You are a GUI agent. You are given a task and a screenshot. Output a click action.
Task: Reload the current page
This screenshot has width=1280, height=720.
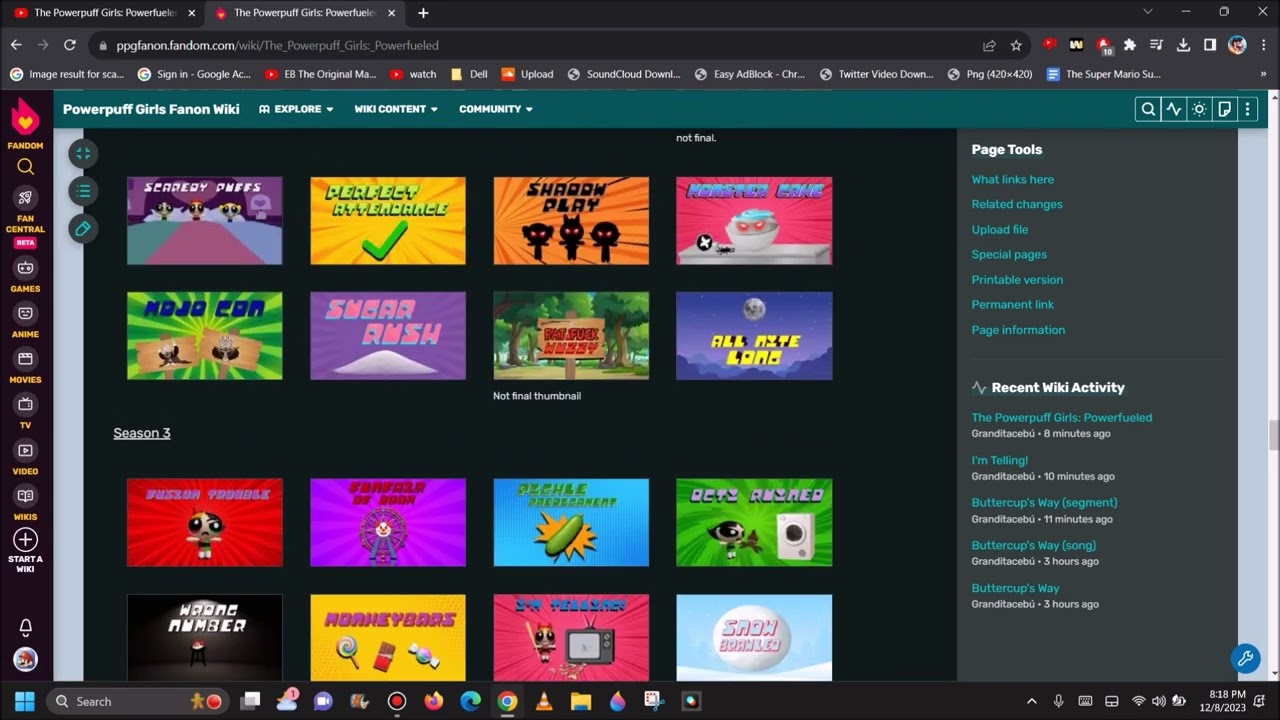click(x=69, y=45)
